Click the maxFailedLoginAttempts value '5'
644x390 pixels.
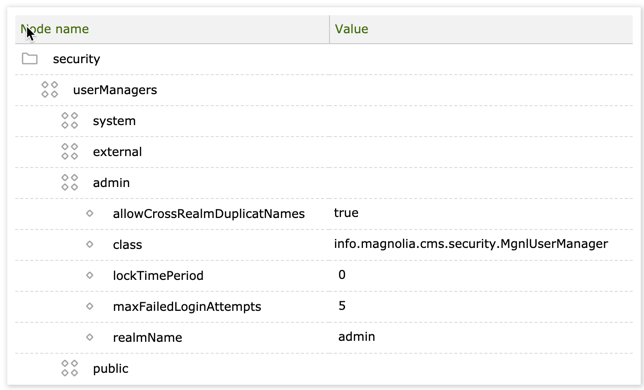pyautogui.click(x=342, y=305)
